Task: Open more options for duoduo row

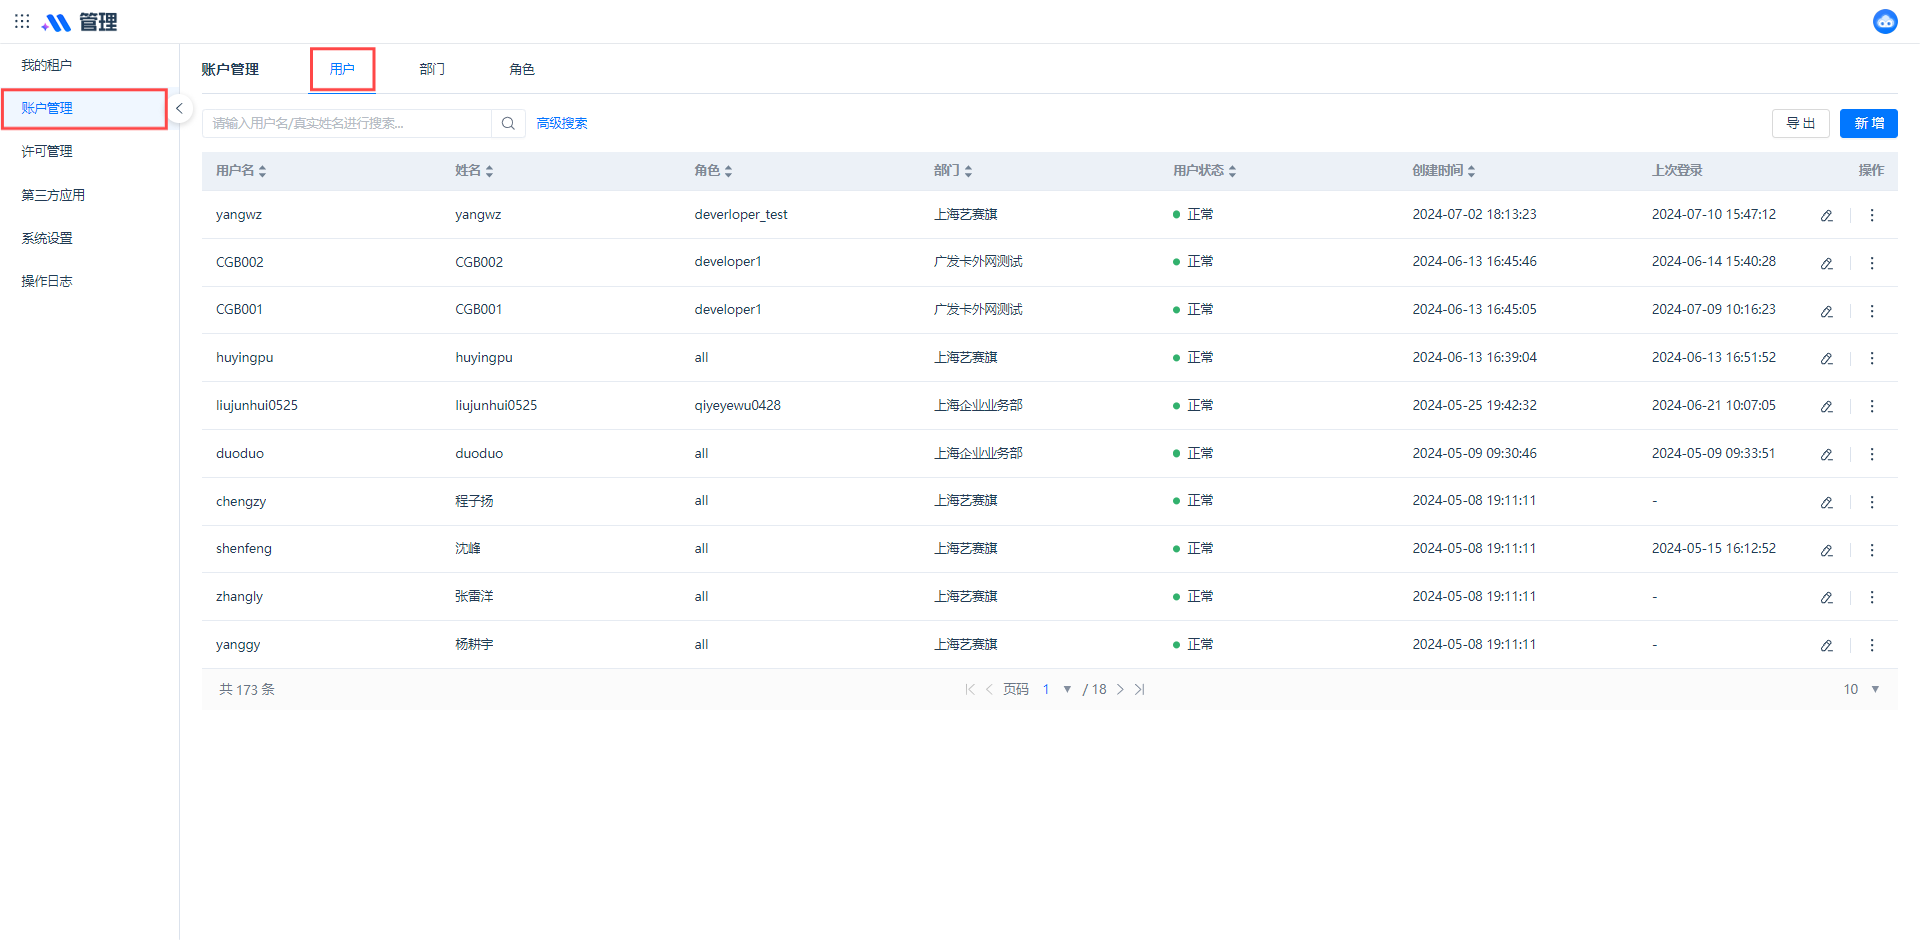Action: pyautogui.click(x=1872, y=454)
